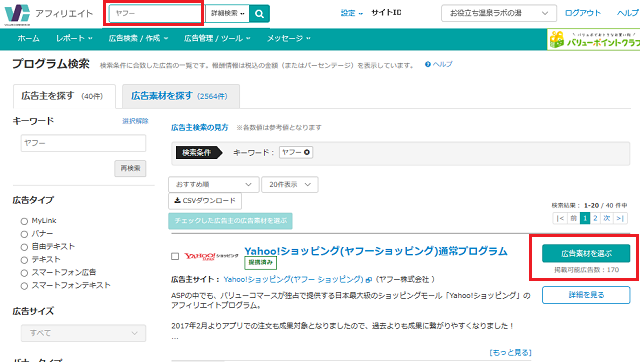640x362 pixels.
Task: Select the スマートフォンテキスト ad type
Action: [24, 286]
